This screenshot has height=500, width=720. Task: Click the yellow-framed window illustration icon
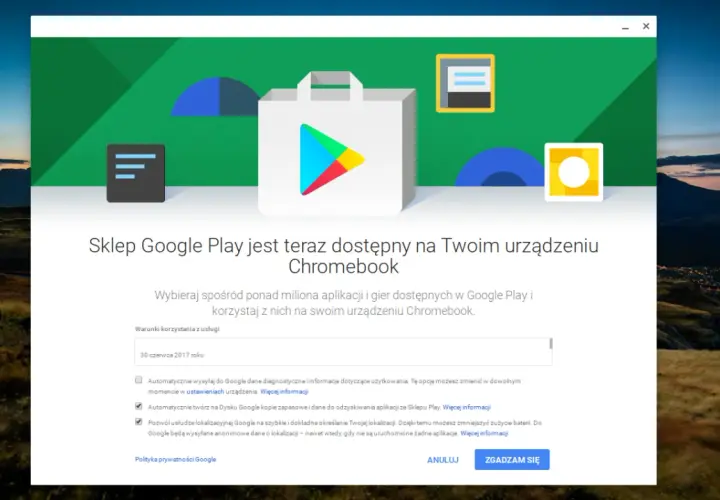(465, 83)
